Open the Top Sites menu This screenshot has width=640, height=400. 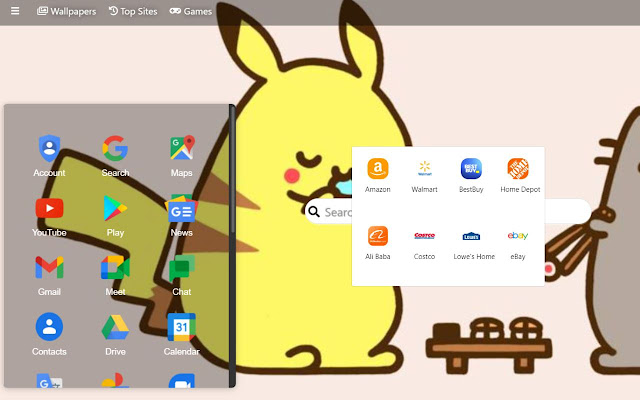click(133, 11)
